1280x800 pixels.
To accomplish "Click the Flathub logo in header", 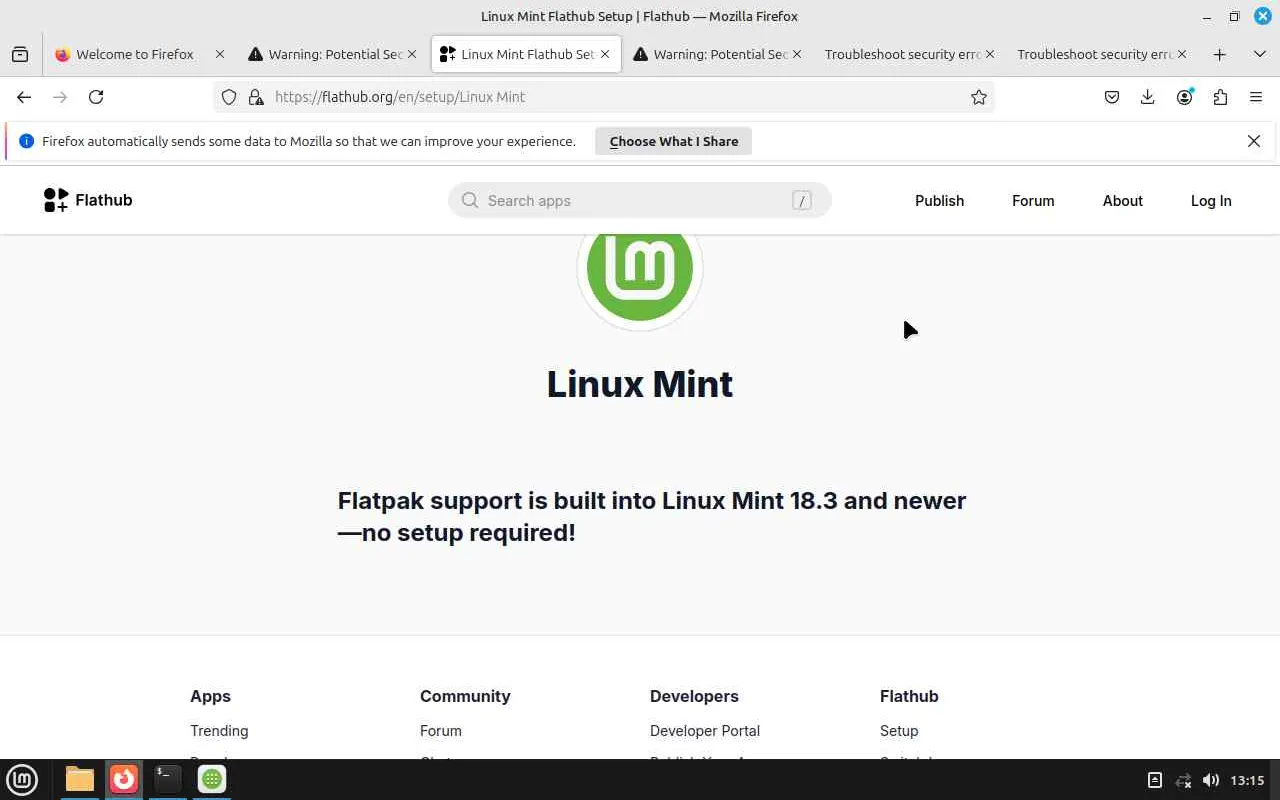I will coord(88,200).
